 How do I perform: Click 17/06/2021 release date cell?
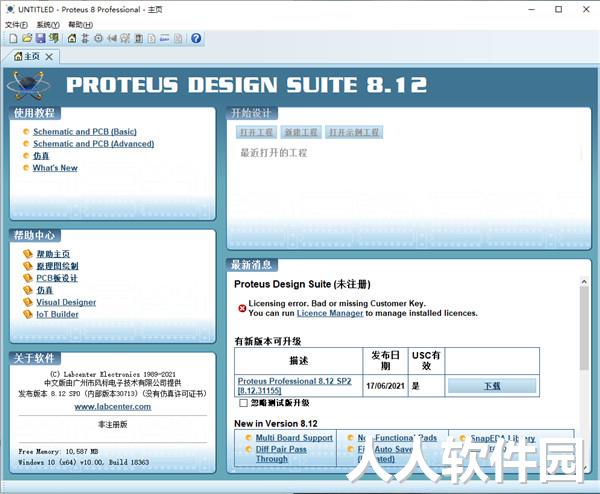(385, 386)
